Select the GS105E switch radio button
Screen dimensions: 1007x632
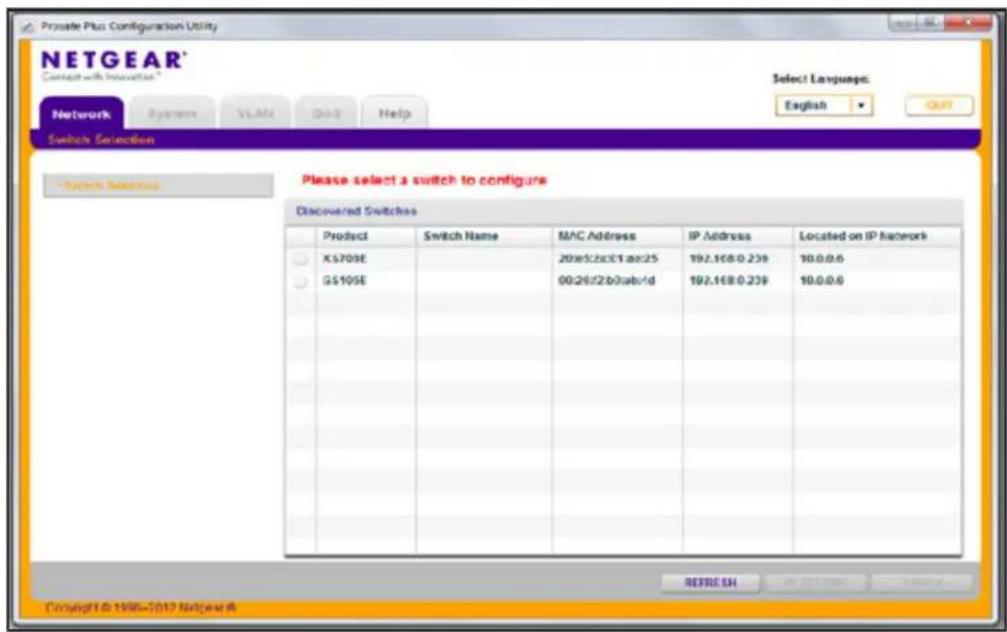[x=301, y=282]
